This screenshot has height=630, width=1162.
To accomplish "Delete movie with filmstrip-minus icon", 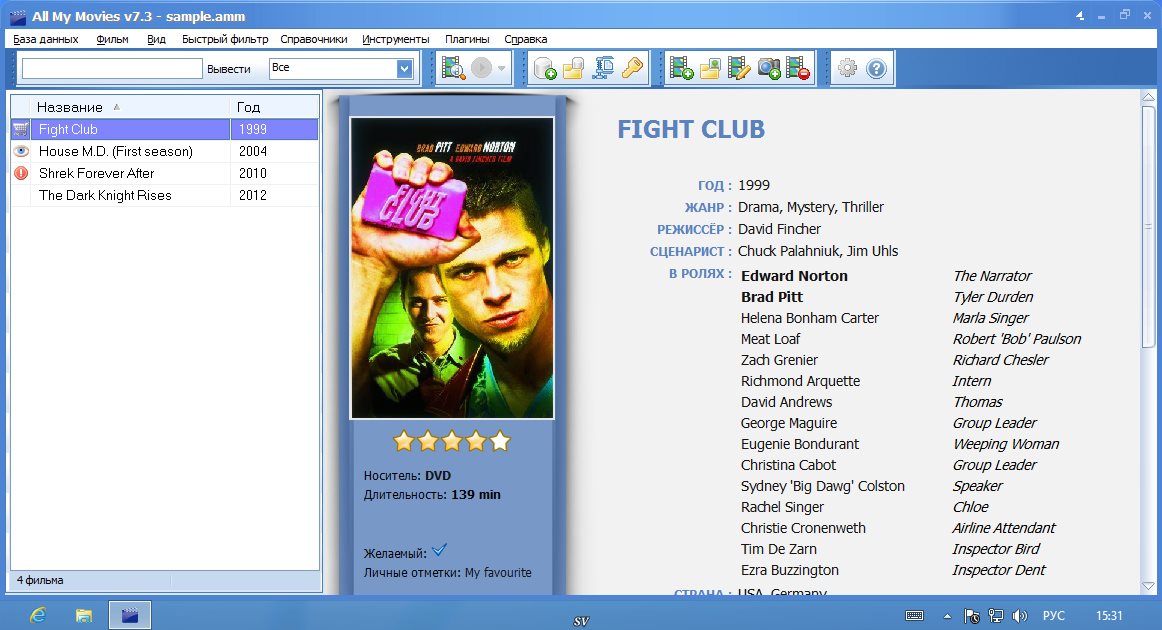I will tap(797, 68).
